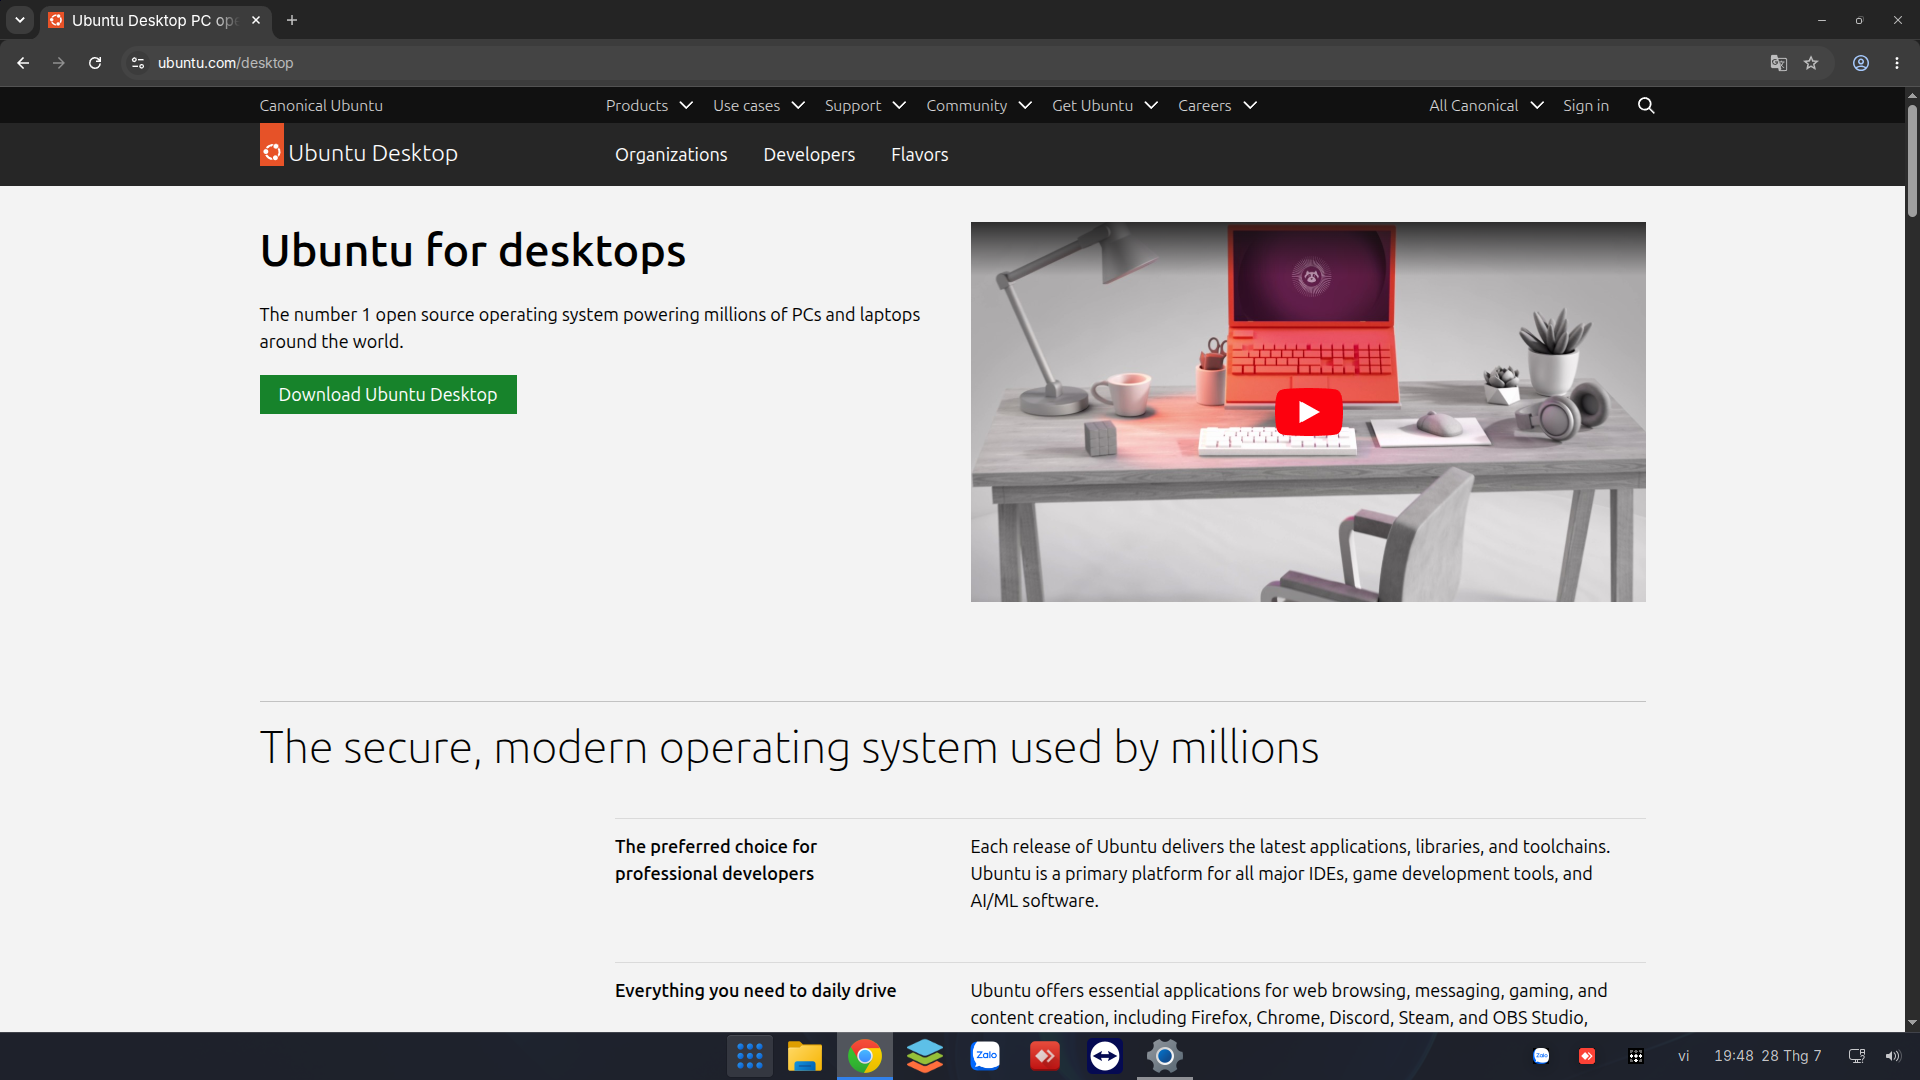Open the Flavors tab
Viewport: 1920px width, 1080px height.
click(x=920, y=154)
